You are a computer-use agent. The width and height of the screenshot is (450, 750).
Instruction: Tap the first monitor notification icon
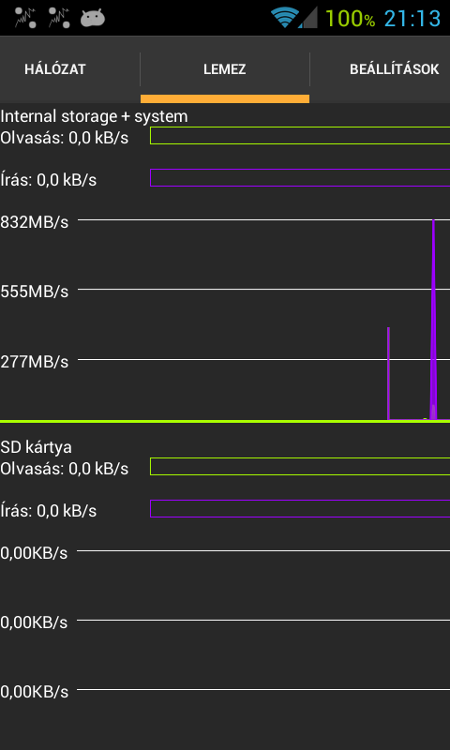[x=26, y=18]
